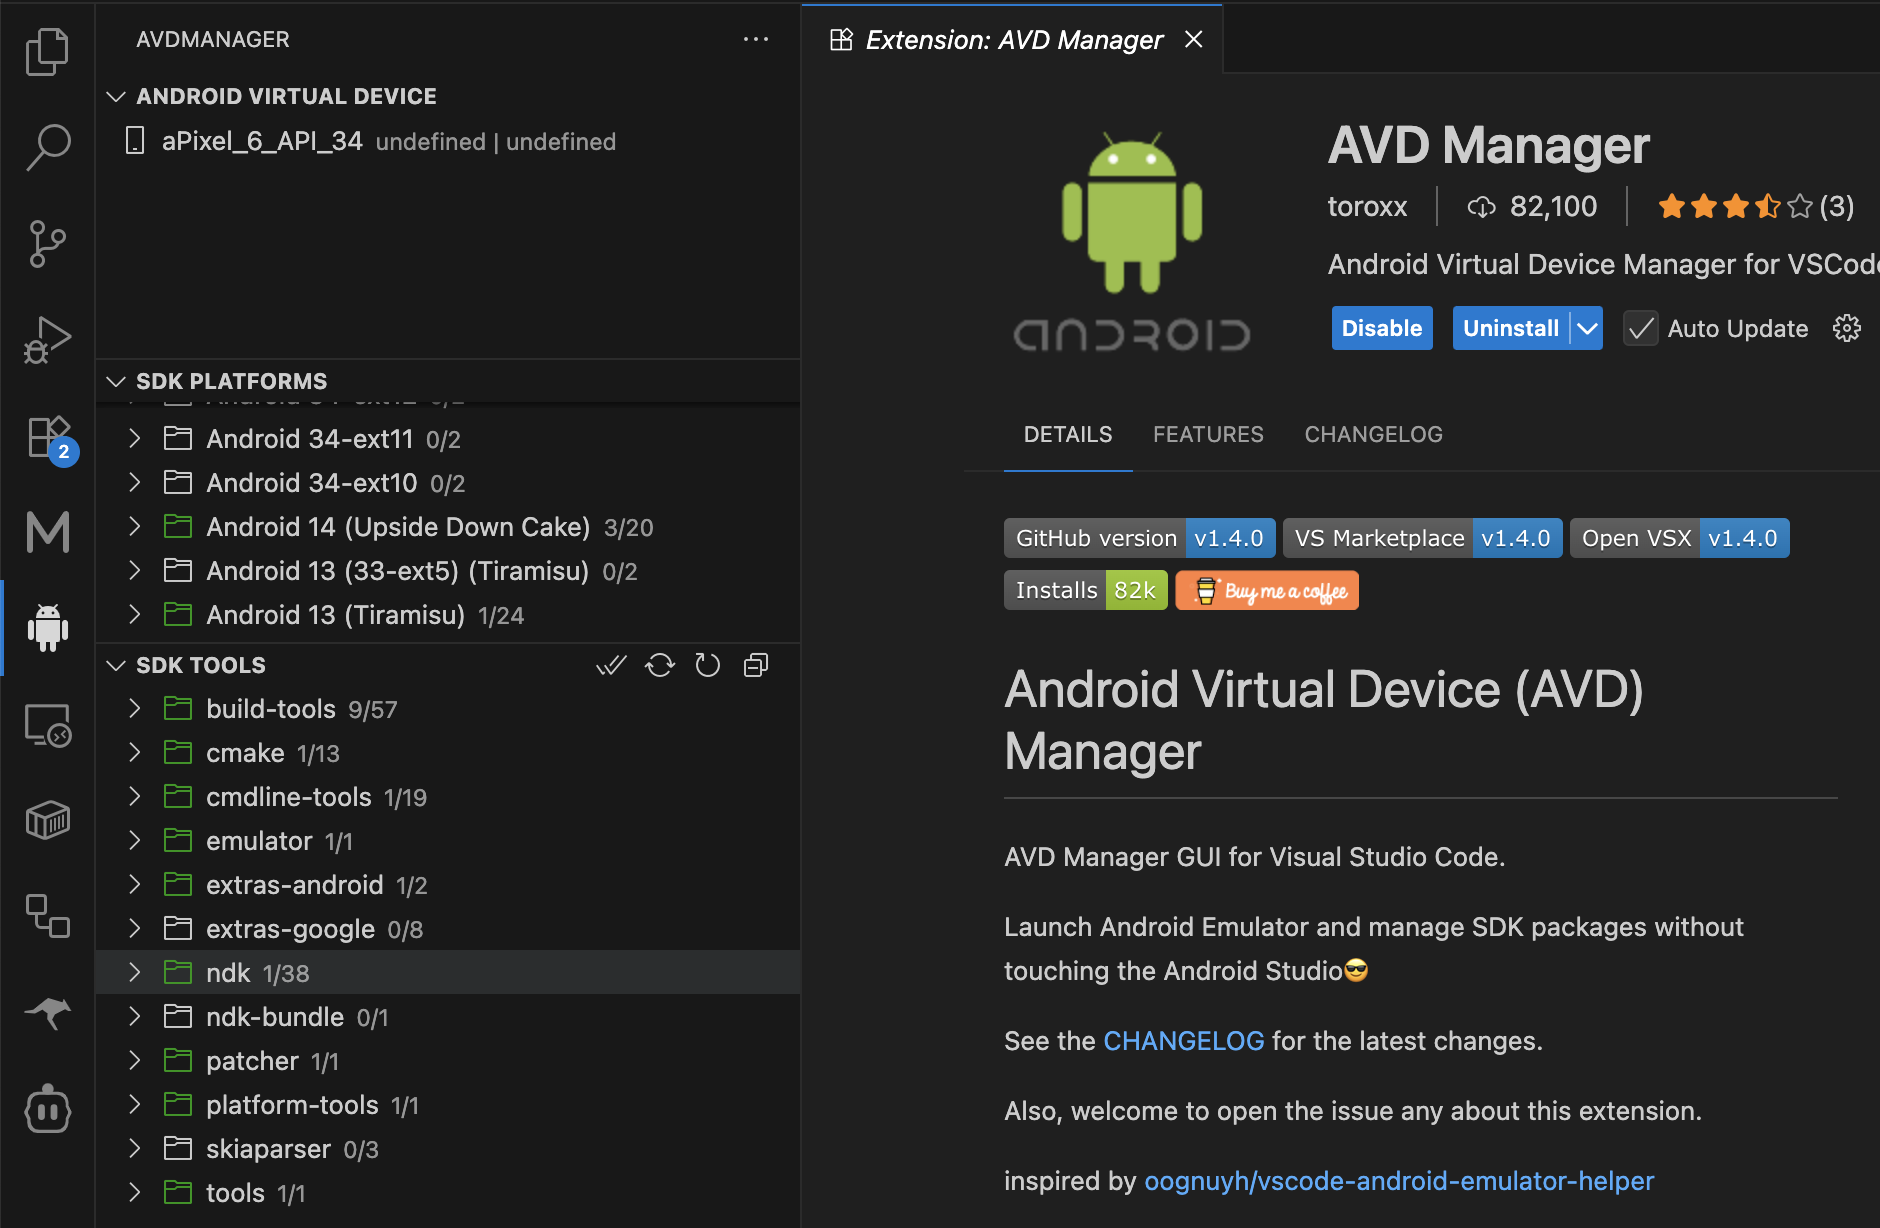Viewport: 1880px width, 1228px height.
Task: Expand Android 13 (Tiramisu) 1/24
Action: pyautogui.click(x=135, y=614)
